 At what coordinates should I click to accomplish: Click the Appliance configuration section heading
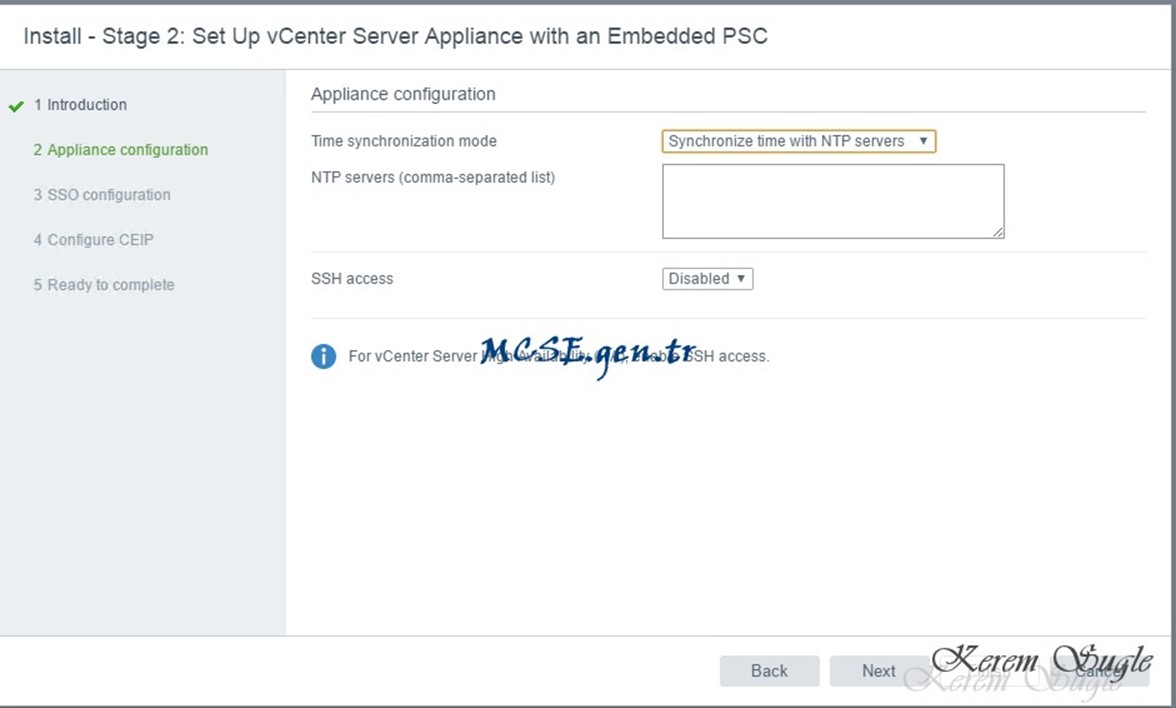point(404,94)
